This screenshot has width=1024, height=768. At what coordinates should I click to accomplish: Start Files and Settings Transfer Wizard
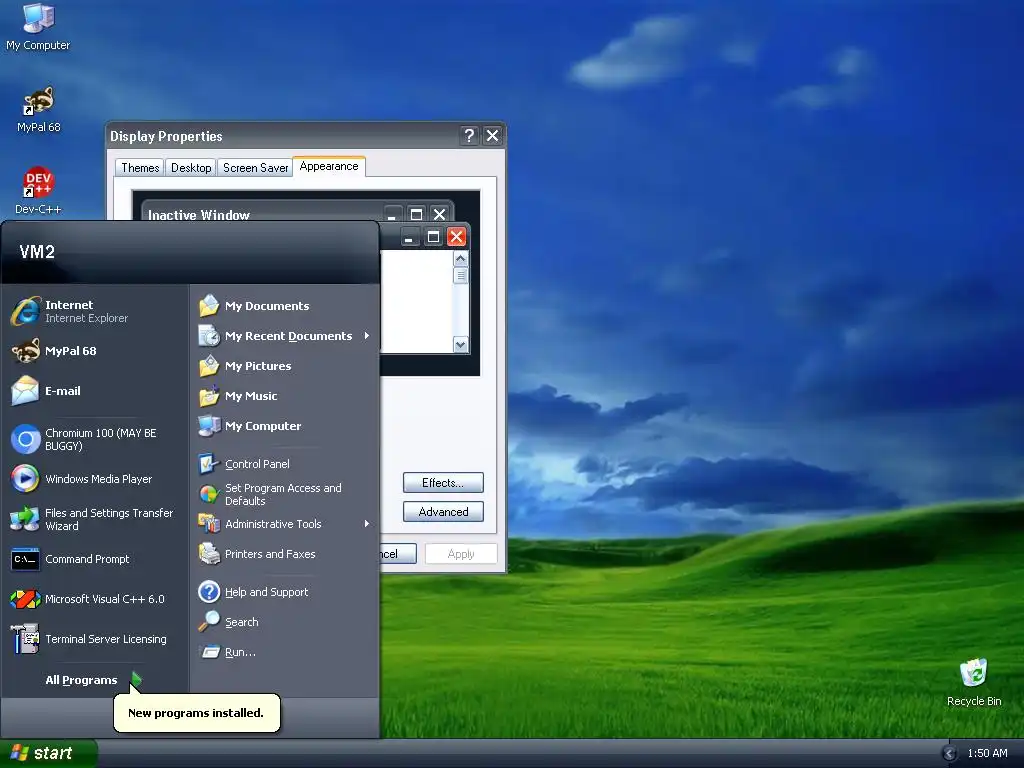[x=95, y=519]
